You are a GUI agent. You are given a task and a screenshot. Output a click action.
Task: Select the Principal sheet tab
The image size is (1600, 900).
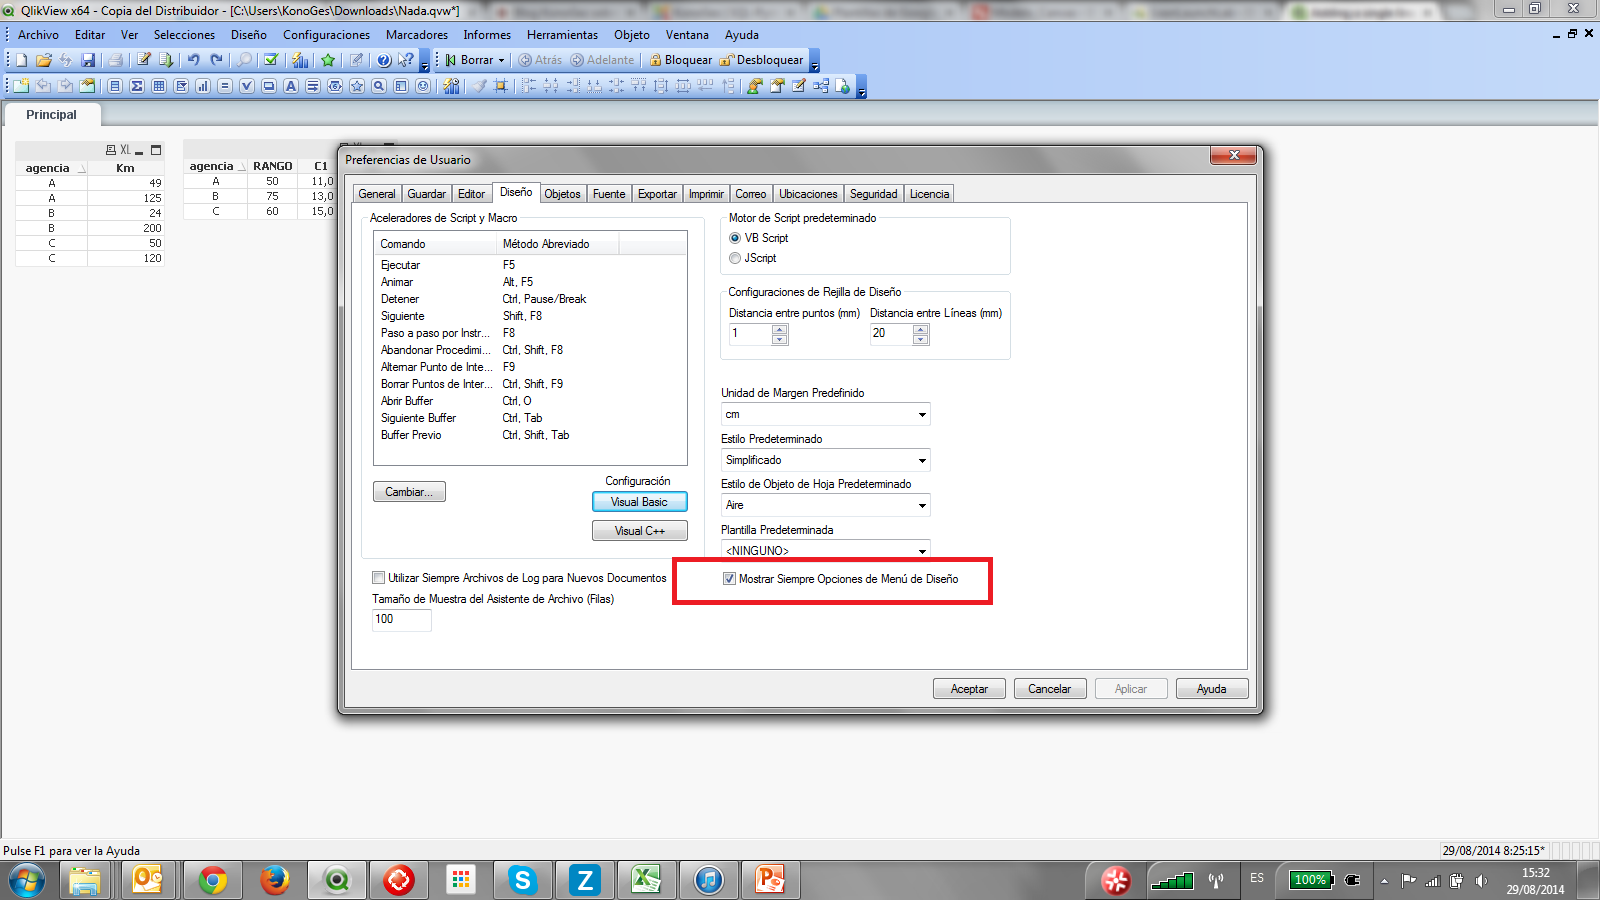(51, 115)
